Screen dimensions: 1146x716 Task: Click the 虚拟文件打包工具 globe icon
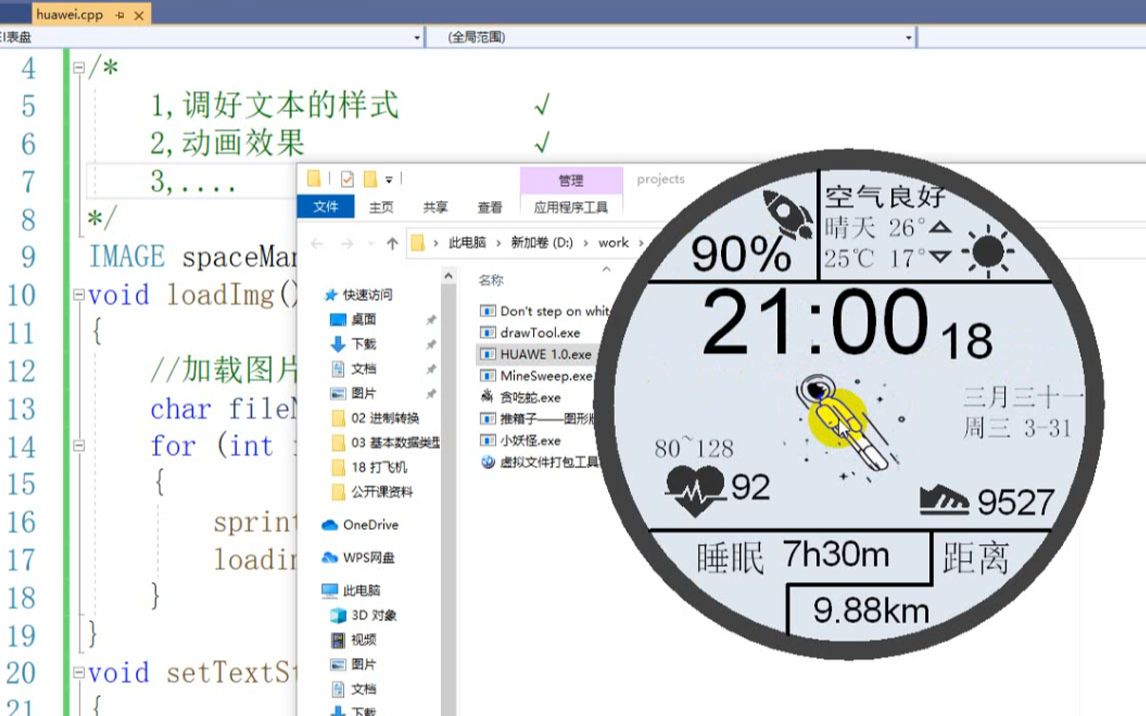click(x=487, y=461)
